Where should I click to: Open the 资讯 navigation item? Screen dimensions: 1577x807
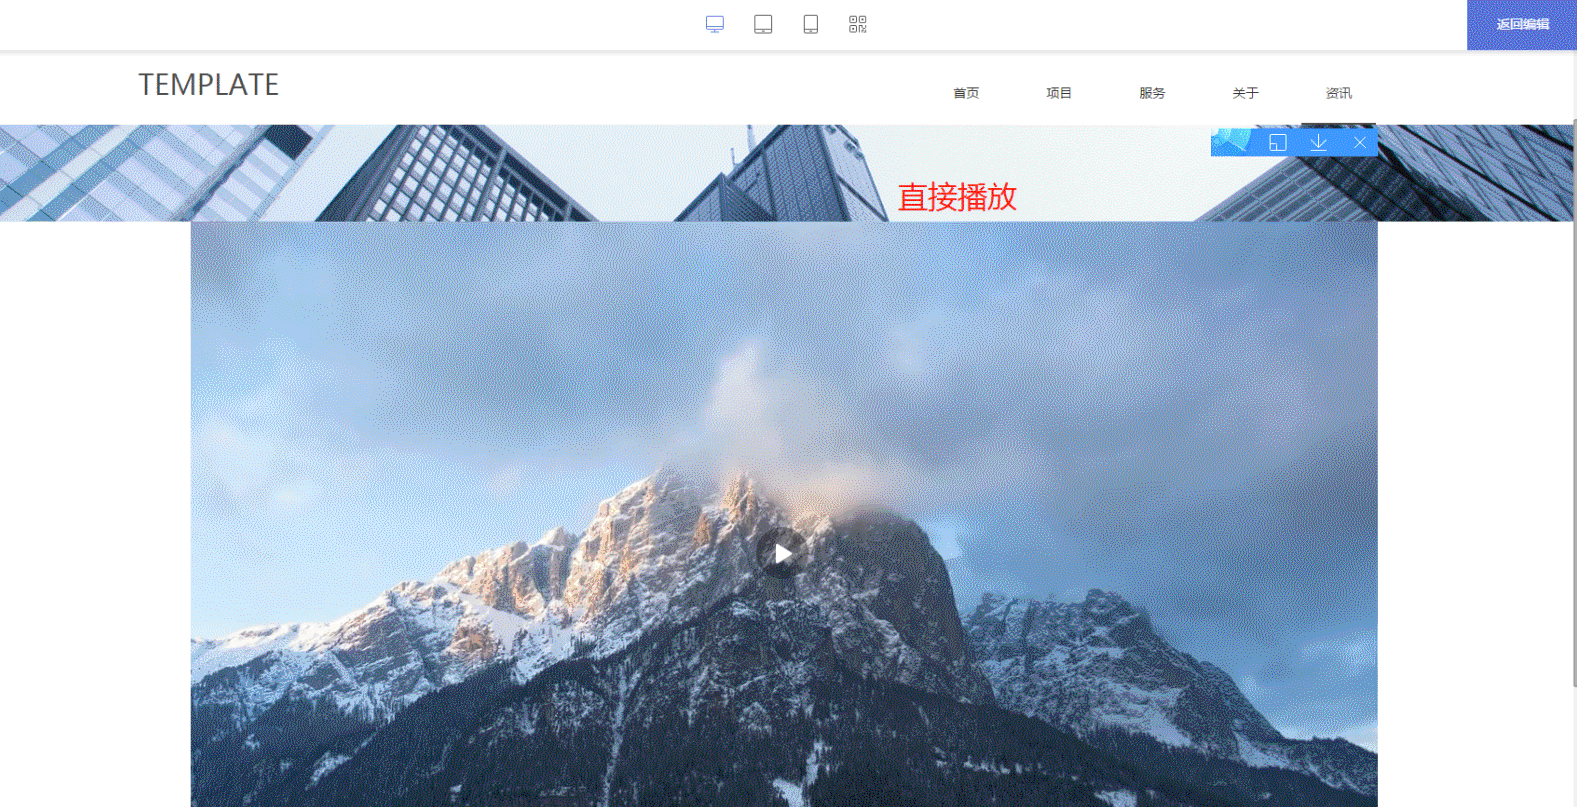pos(1338,93)
